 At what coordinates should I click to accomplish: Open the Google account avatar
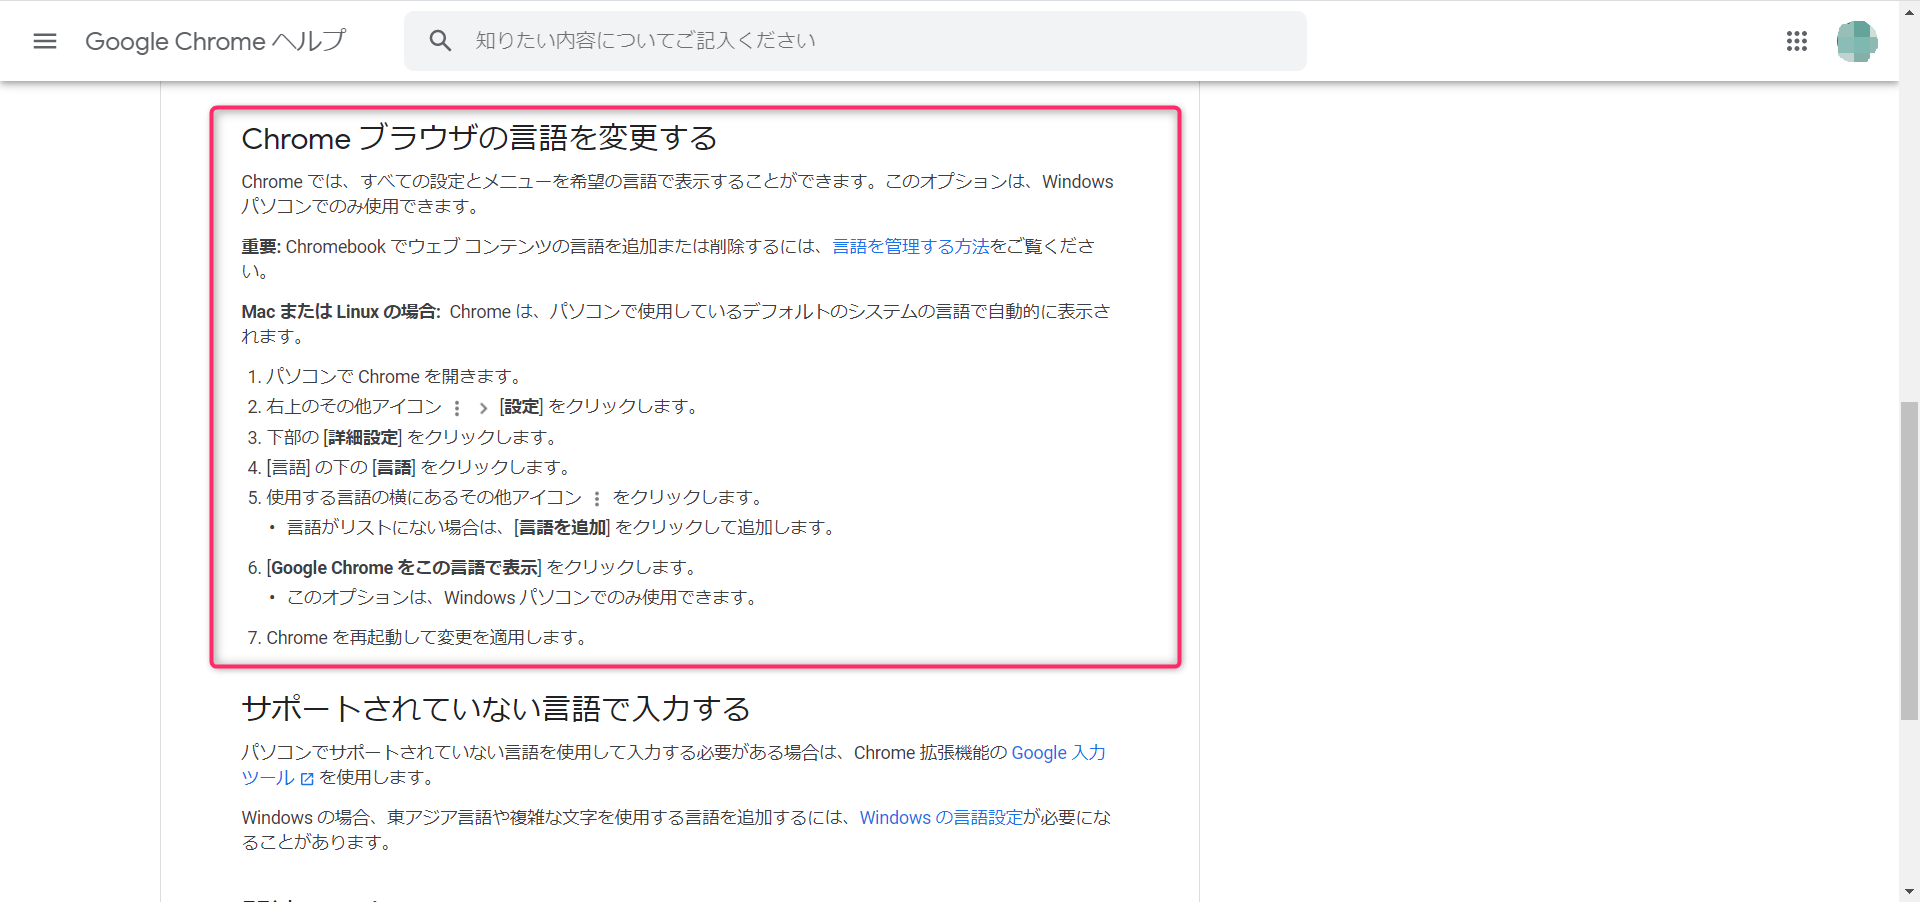1857,41
